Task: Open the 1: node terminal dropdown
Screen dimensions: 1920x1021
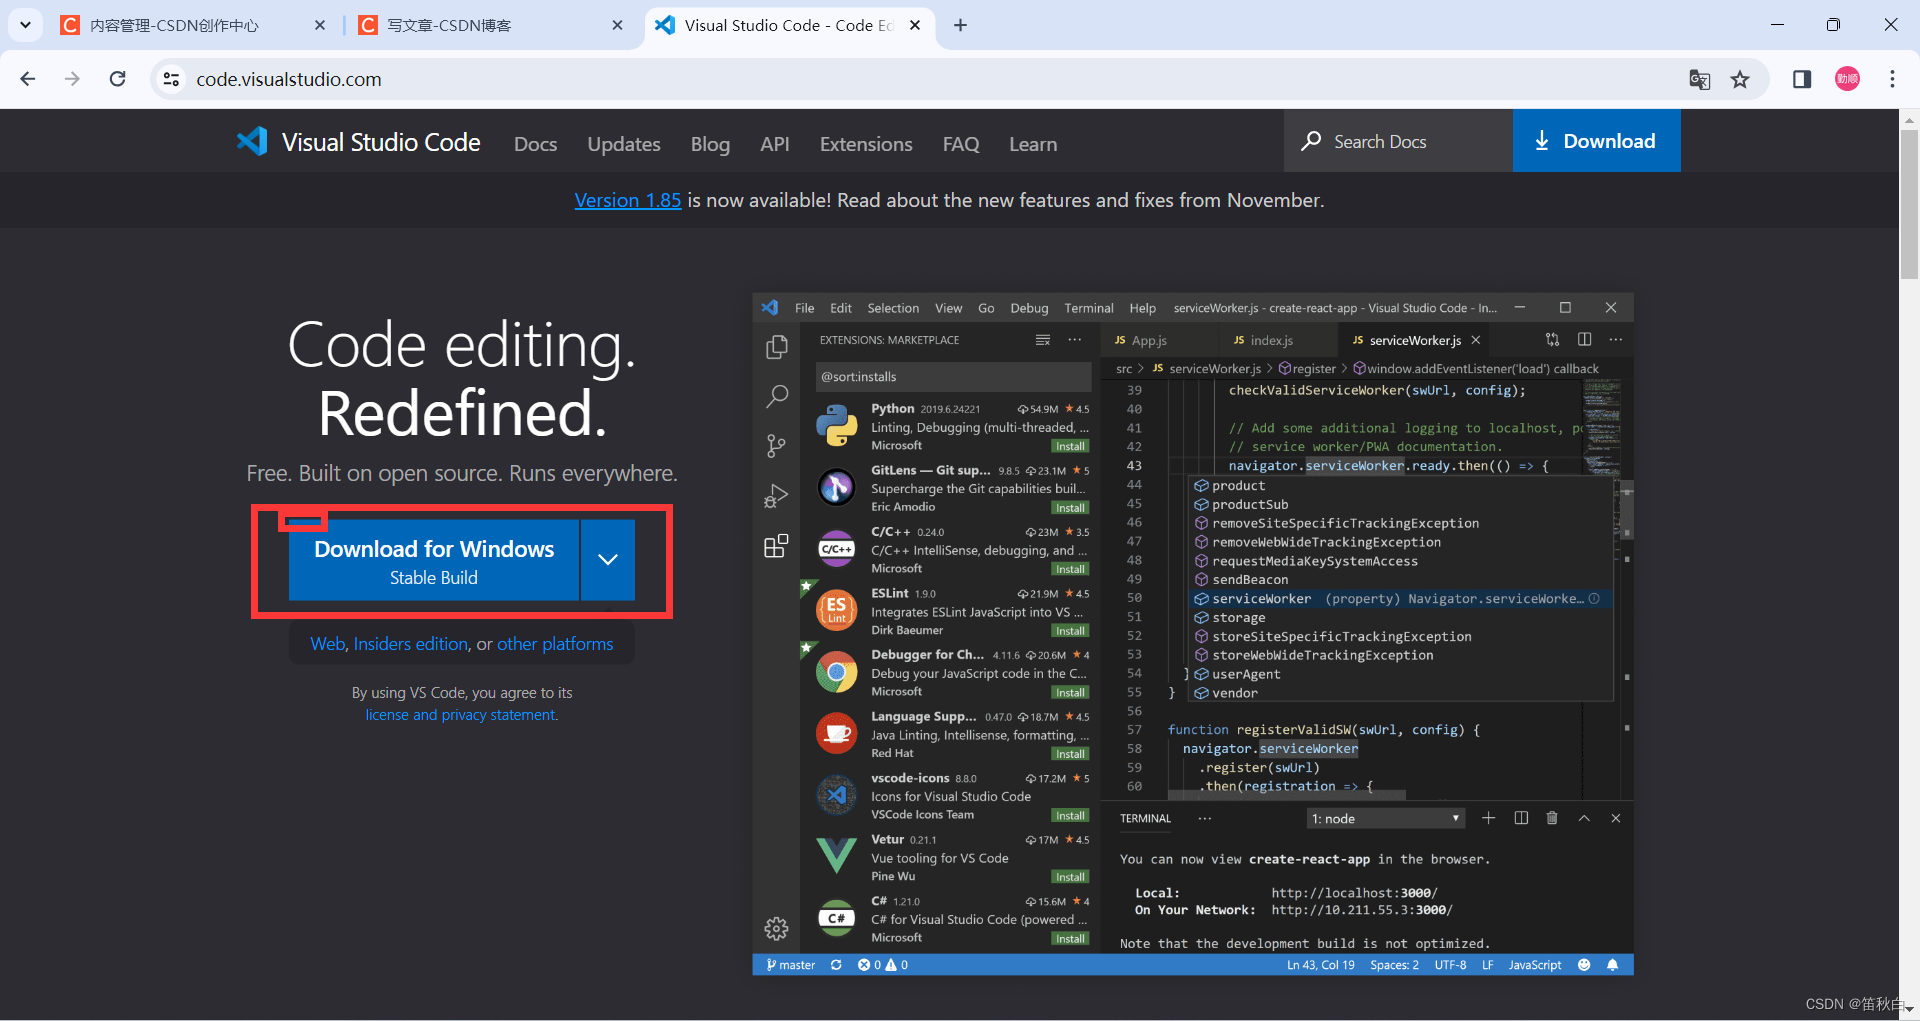Action: point(1385,819)
